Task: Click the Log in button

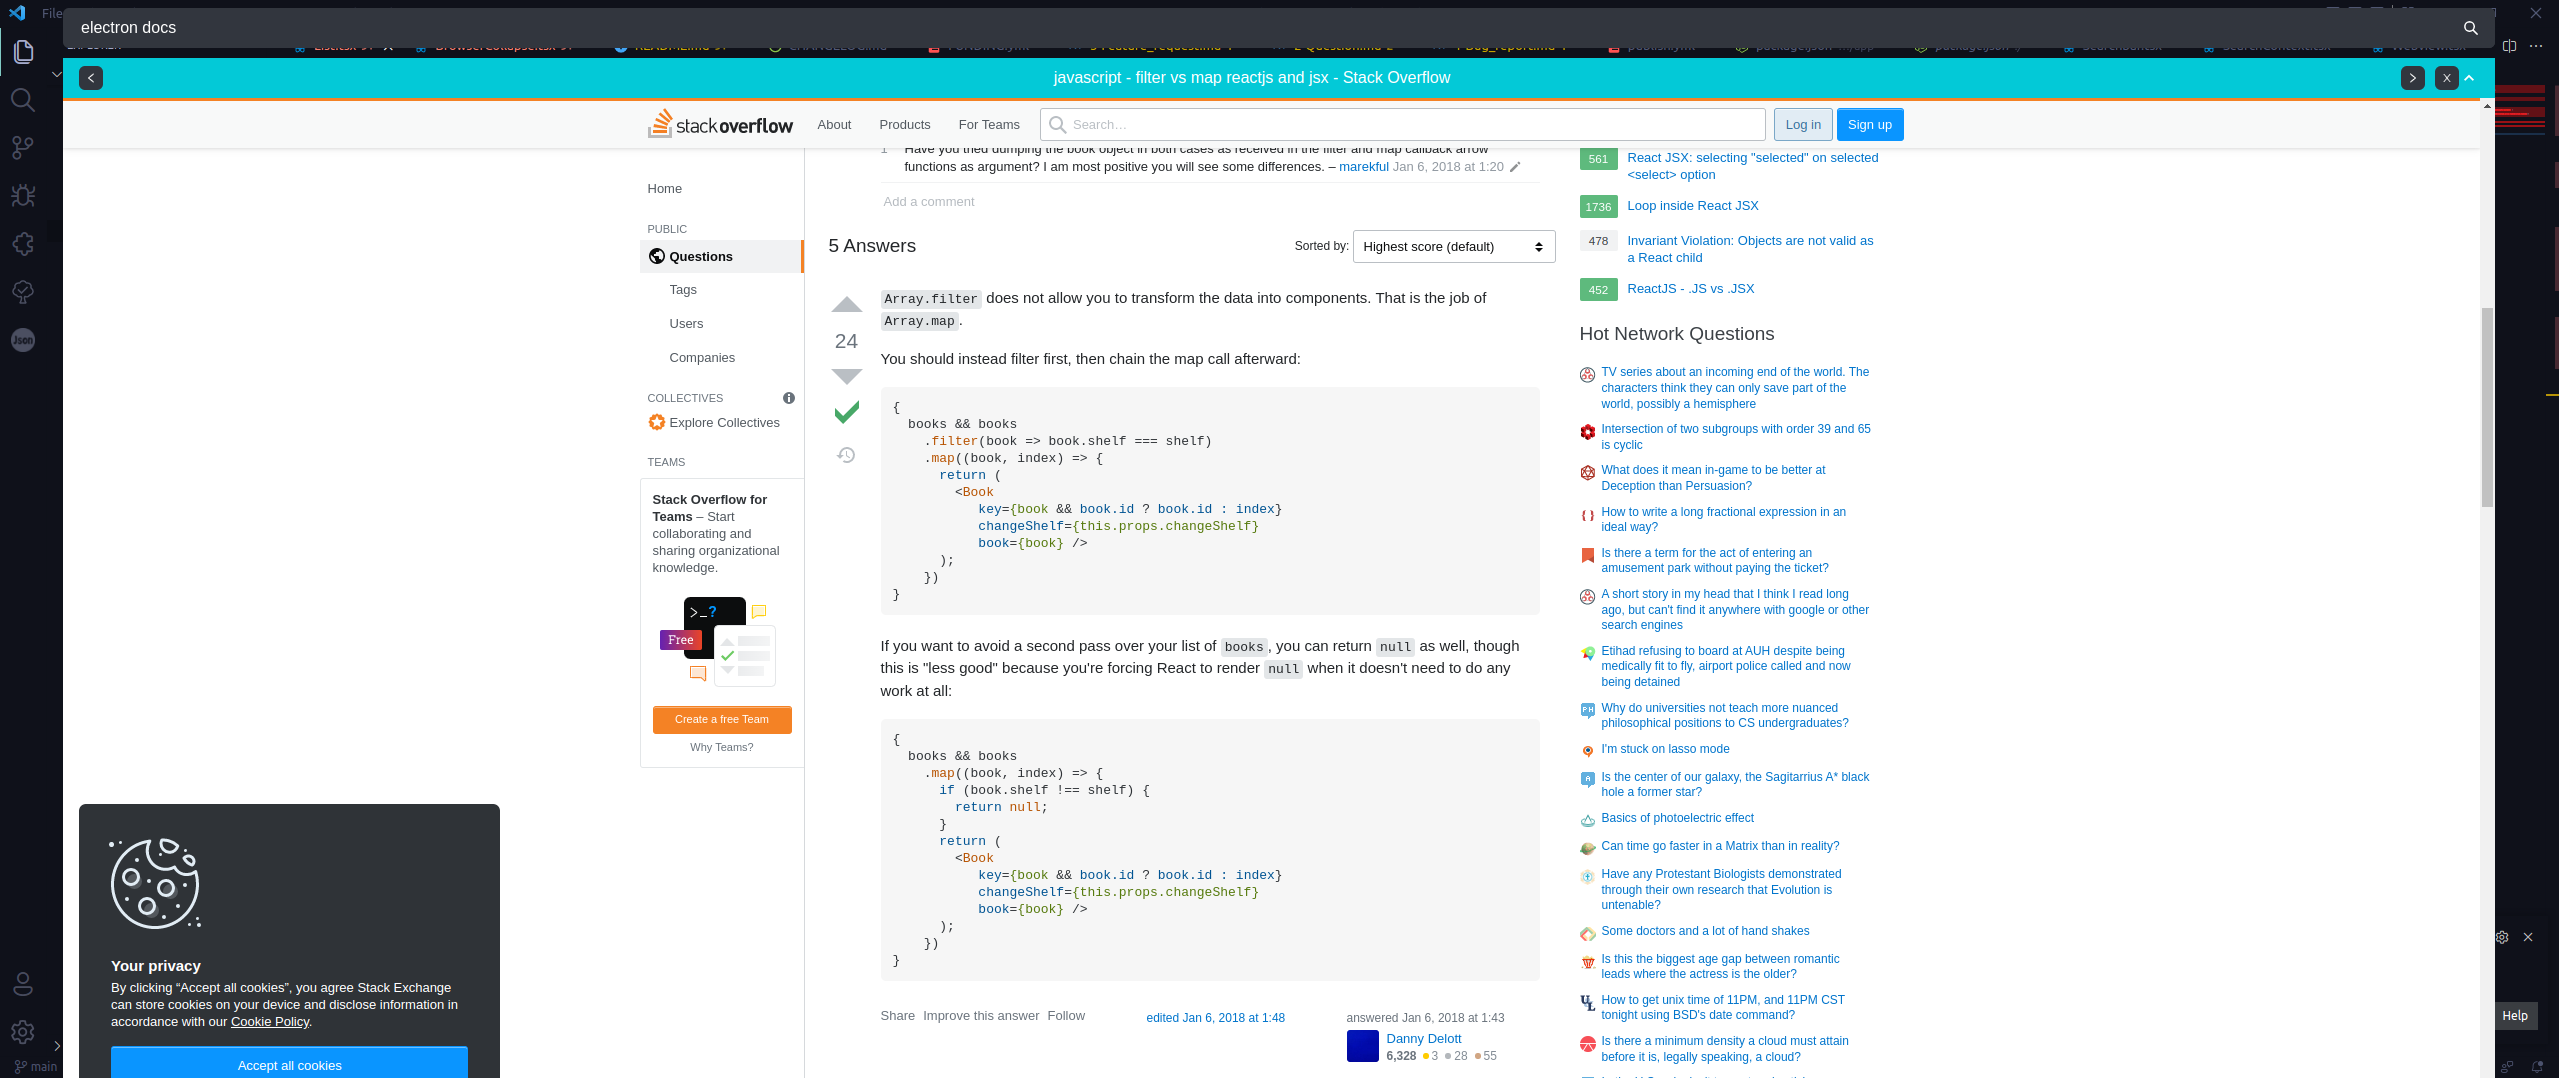Action: pyautogui.click(x=1803, y=125)
